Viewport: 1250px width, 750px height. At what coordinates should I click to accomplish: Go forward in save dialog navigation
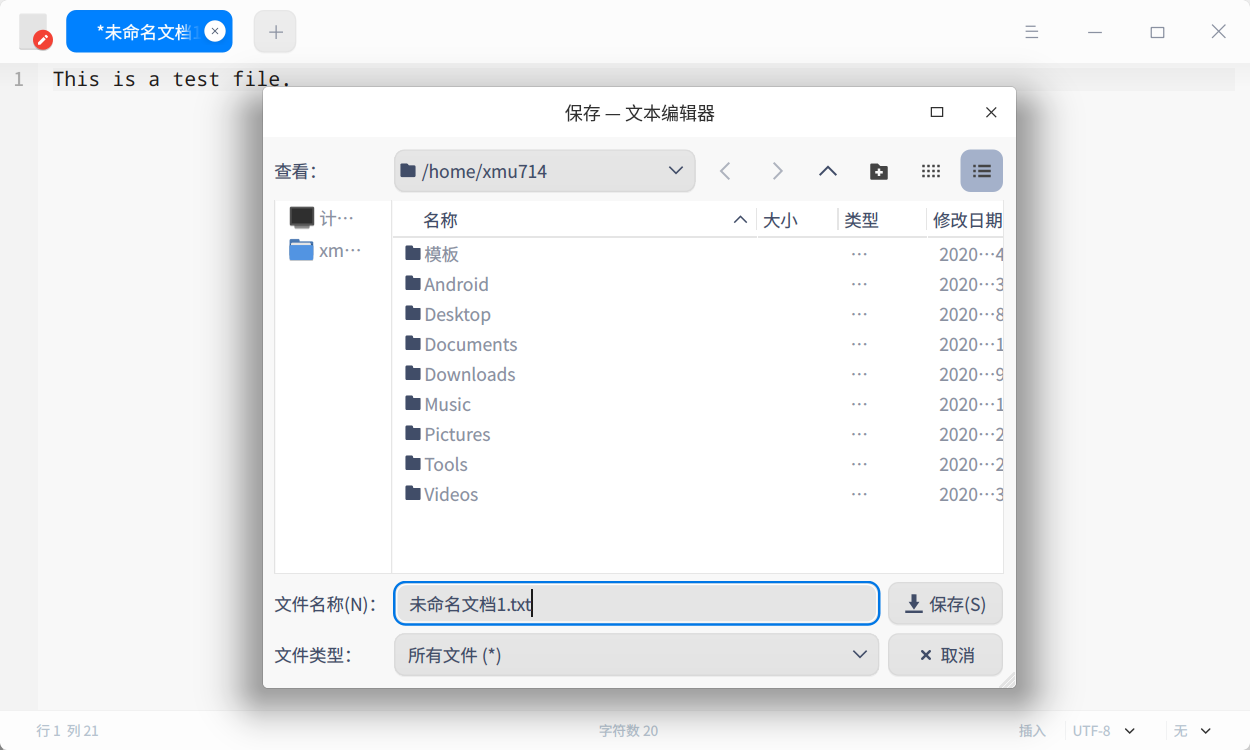pyautogui.click(x=777, y=171)
